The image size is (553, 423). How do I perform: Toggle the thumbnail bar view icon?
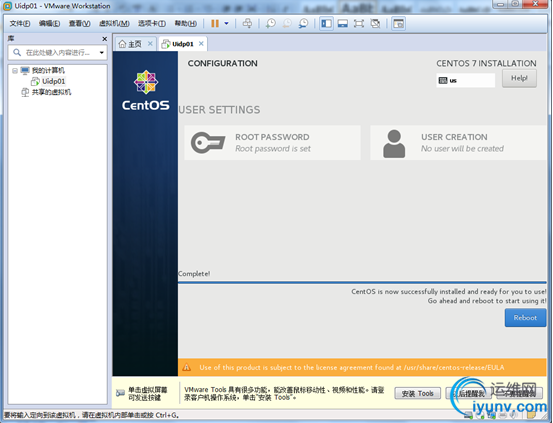342,23
